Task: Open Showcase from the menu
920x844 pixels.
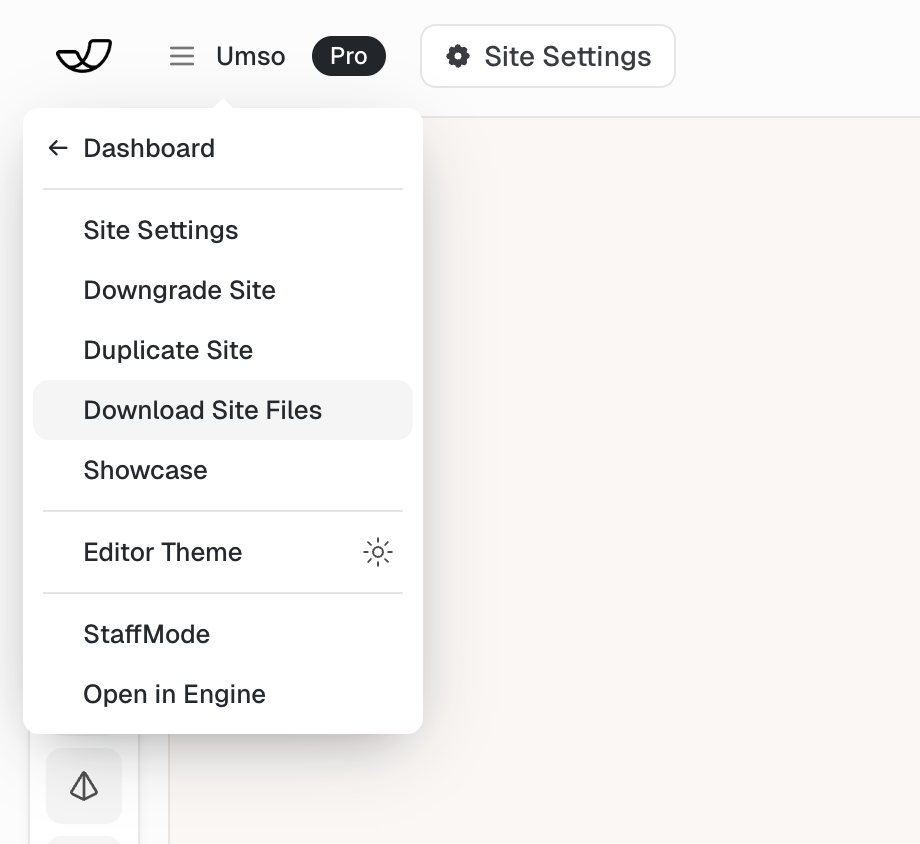Action: [x=146, y=470]
